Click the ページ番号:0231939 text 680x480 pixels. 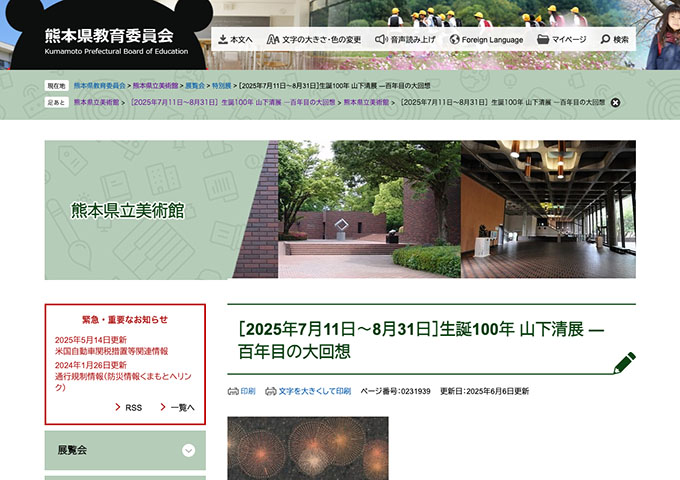396,391
